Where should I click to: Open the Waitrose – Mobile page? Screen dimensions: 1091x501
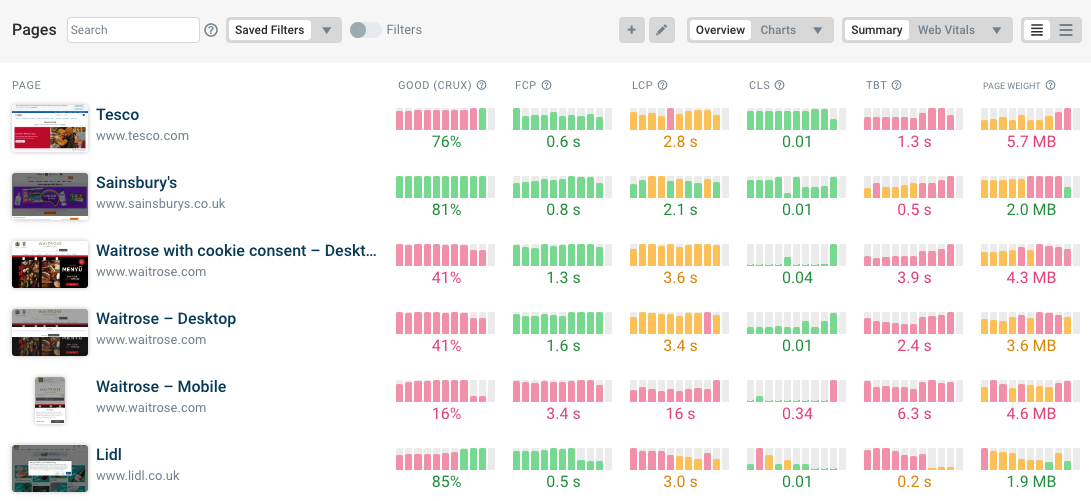[161, 386]
